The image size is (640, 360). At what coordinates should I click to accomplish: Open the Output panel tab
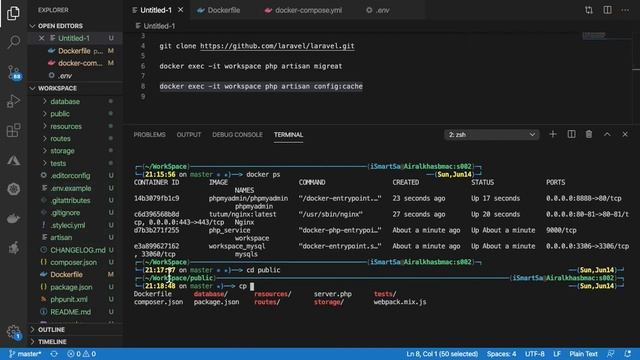(x=189, y=134)
